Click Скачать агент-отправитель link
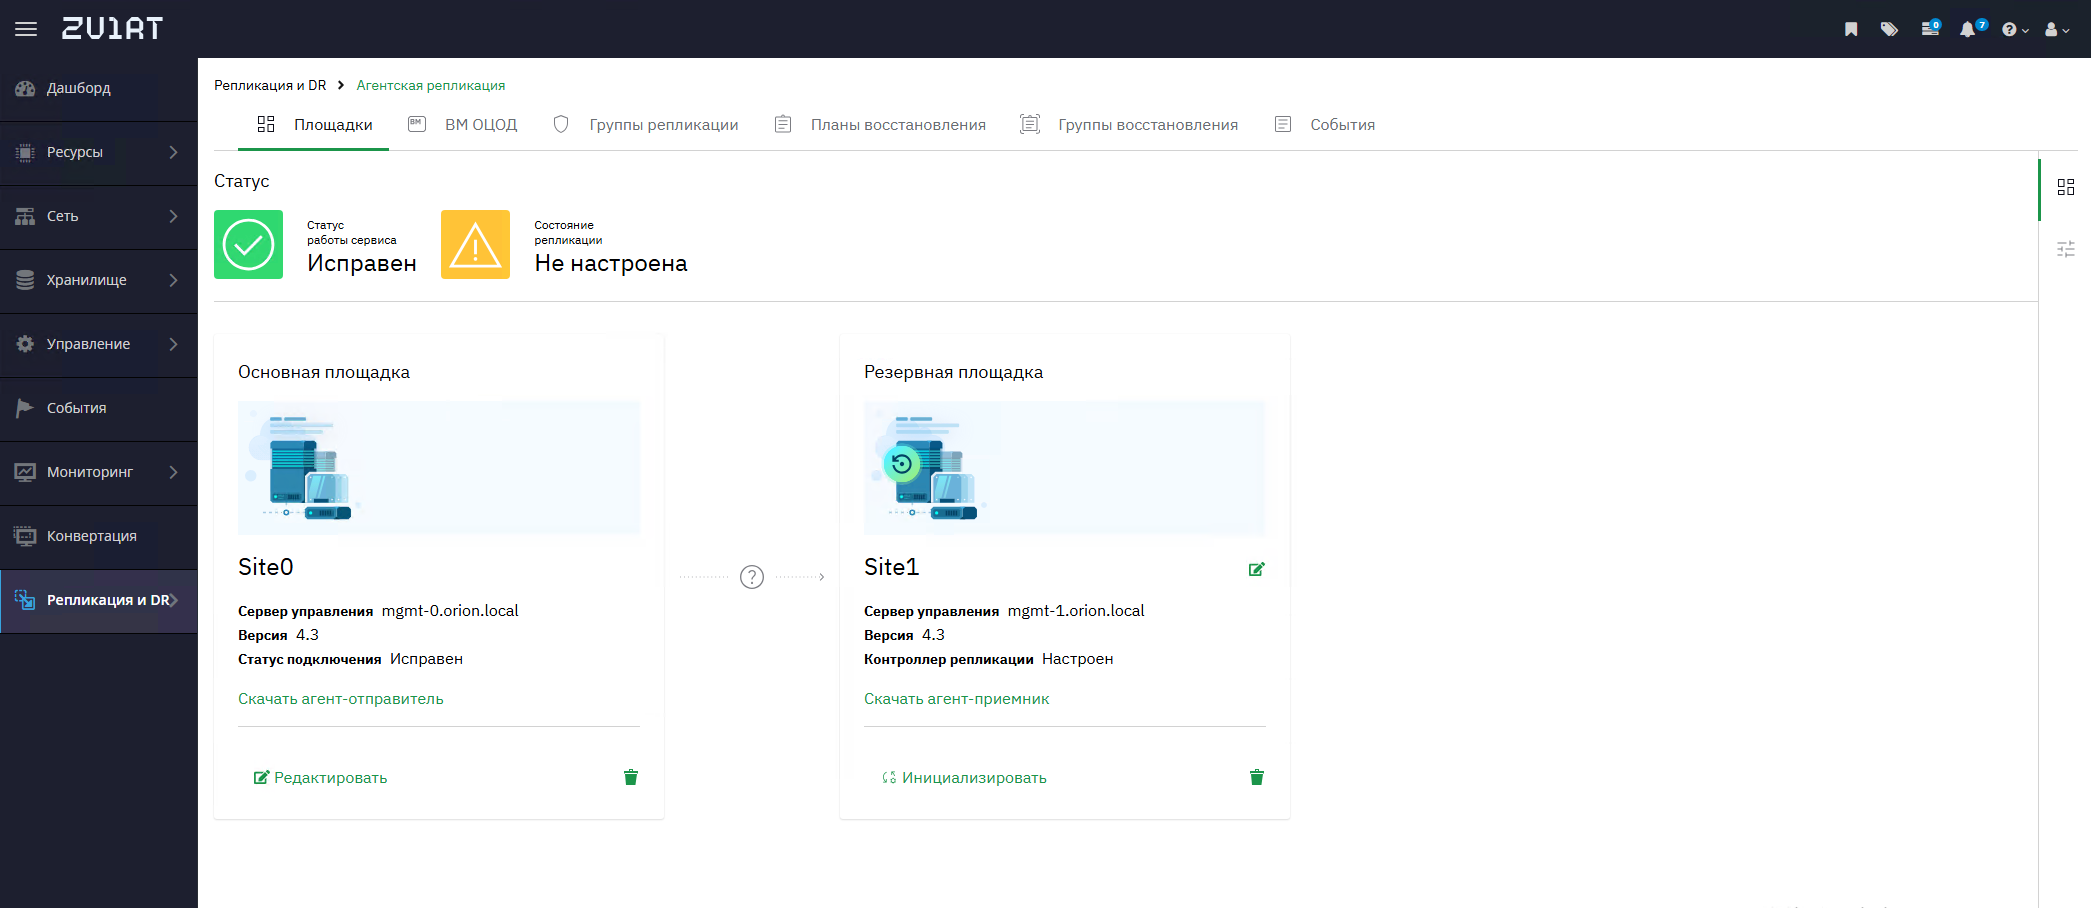This screenshot has width=2091, height=908. coord(341,699)
